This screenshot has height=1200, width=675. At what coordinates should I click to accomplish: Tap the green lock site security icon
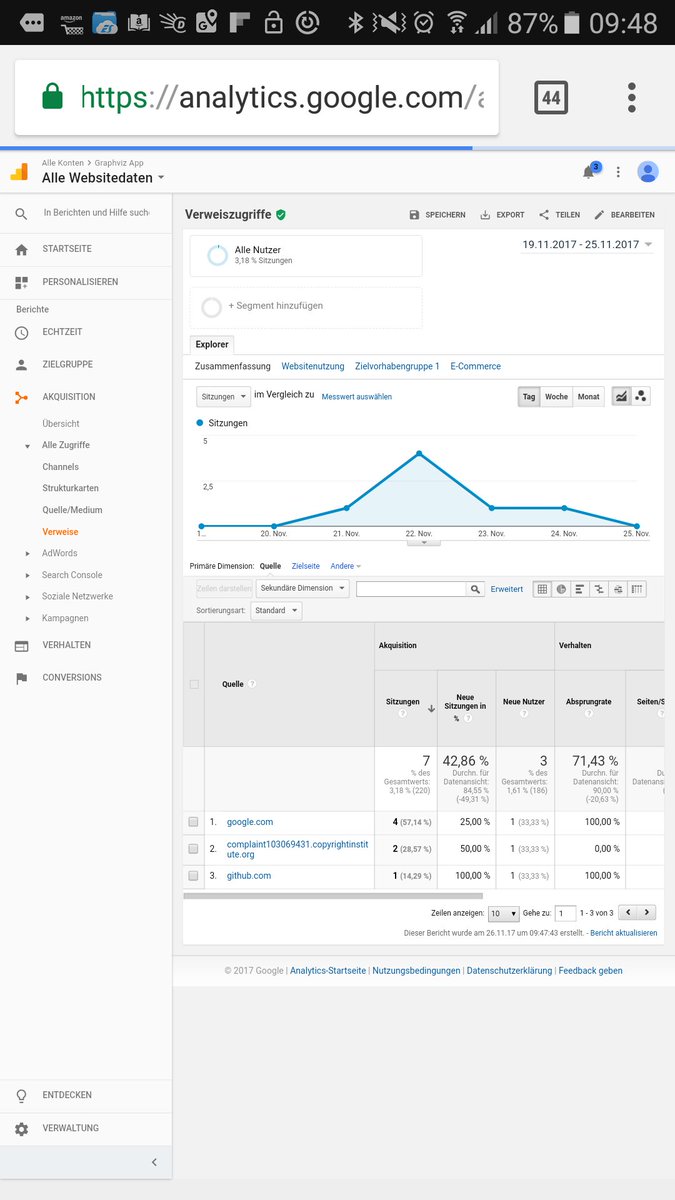click(52, 97)
